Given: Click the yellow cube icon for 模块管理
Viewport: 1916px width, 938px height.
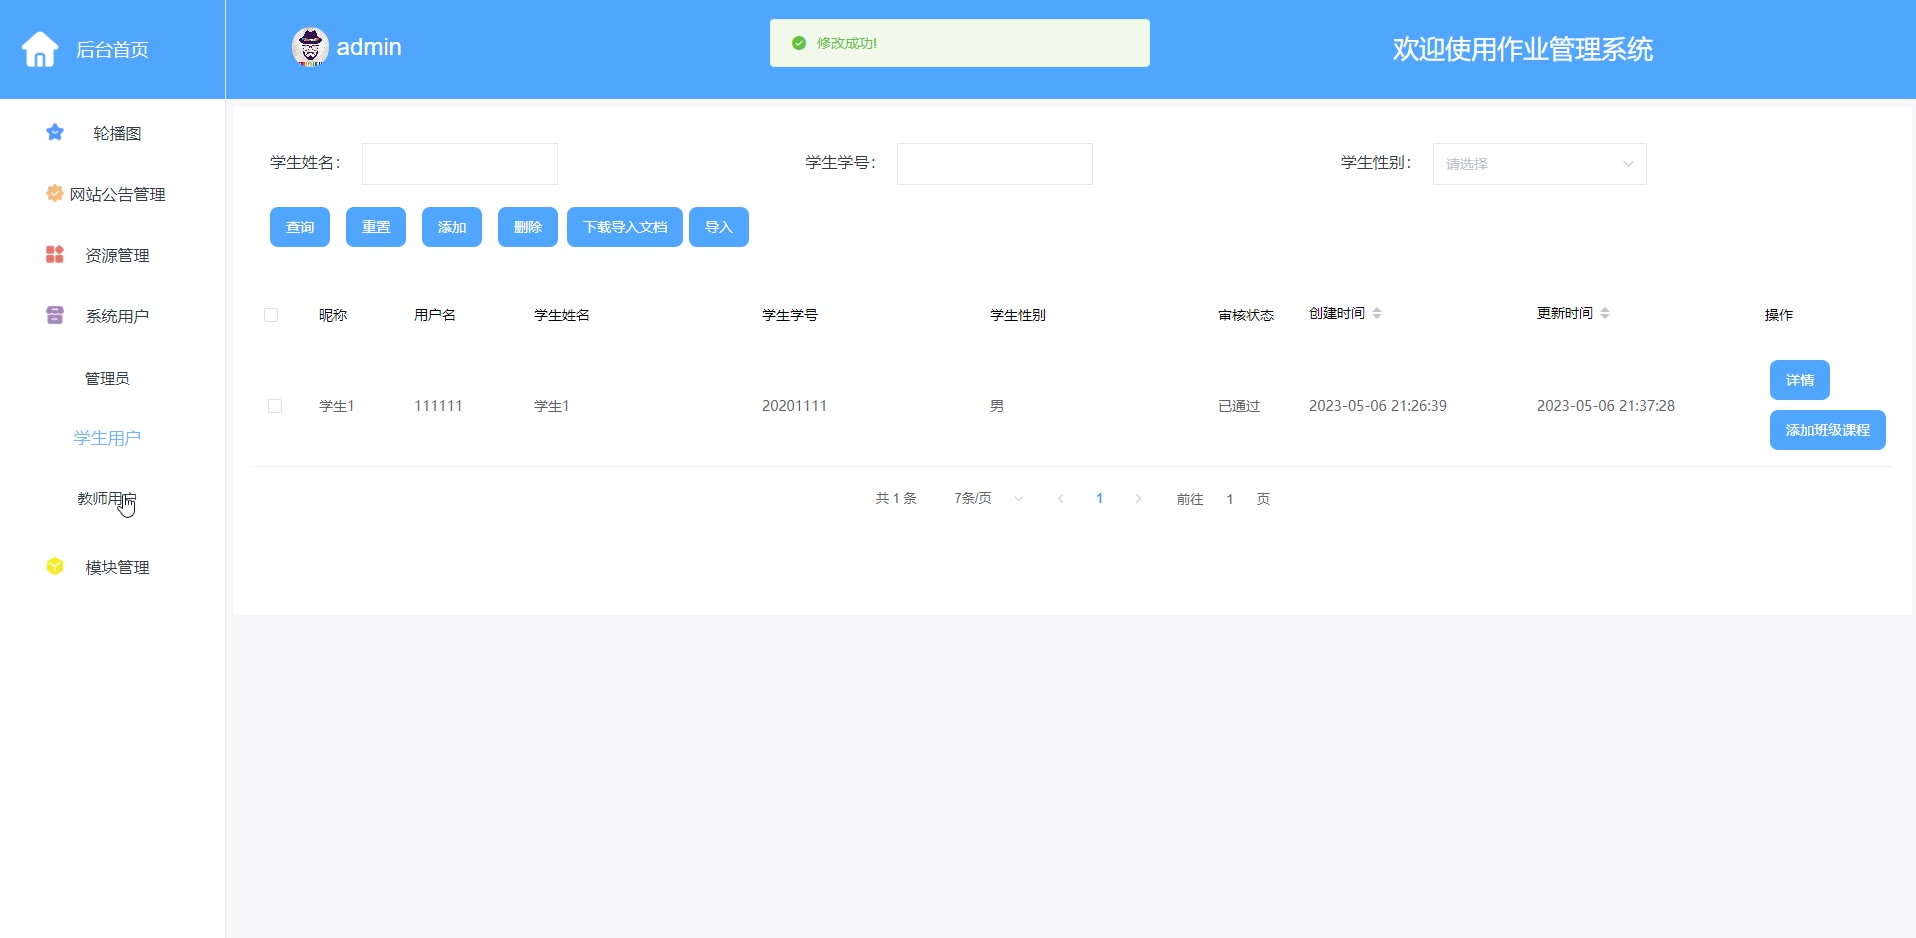Looking at the screenshot, I should pos(55,566).
